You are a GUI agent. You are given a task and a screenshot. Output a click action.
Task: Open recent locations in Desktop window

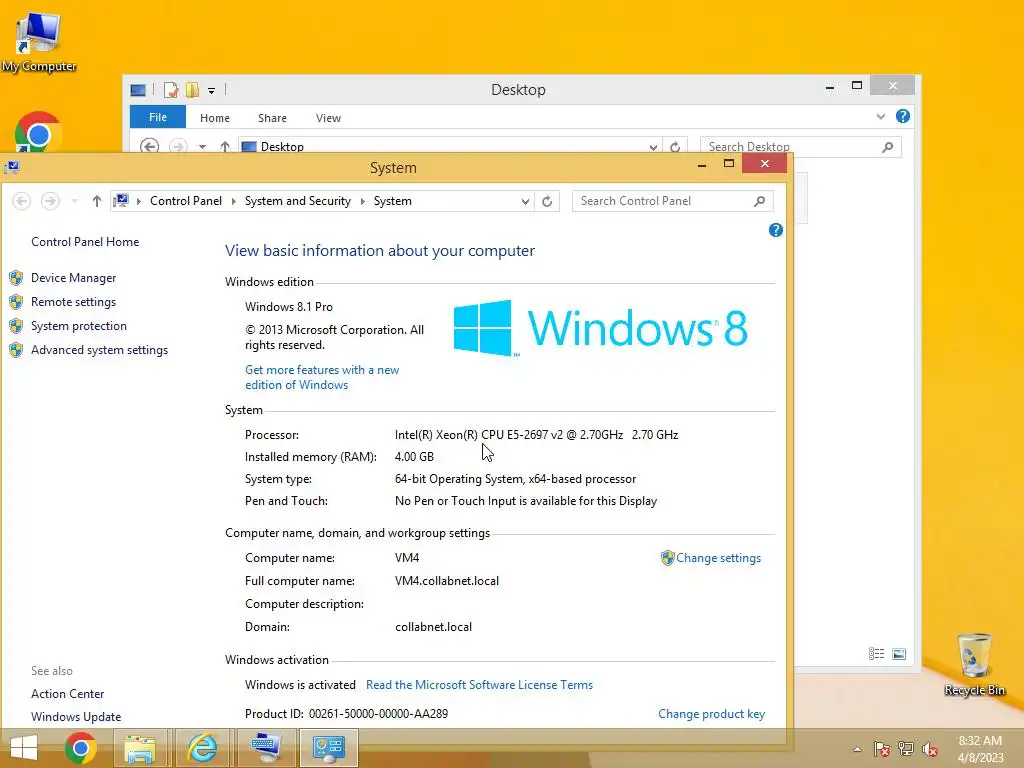click(202, 146)
